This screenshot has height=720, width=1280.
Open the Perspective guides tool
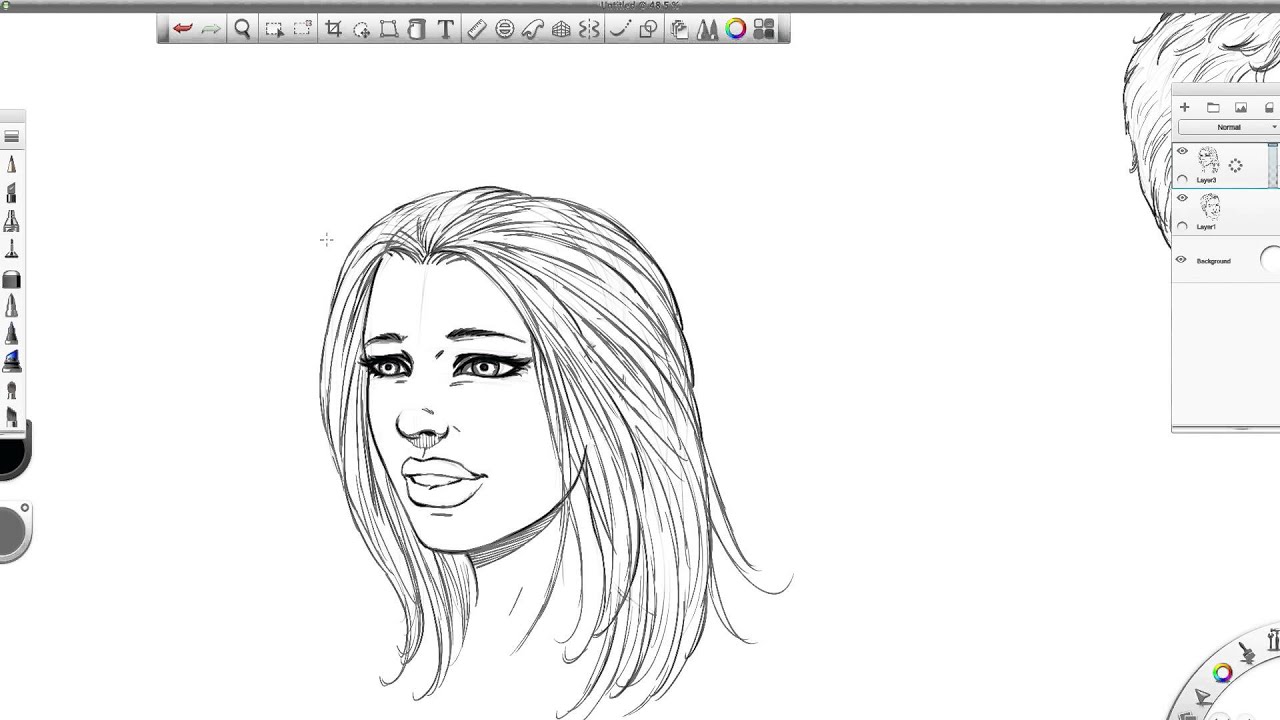[561, 29]
